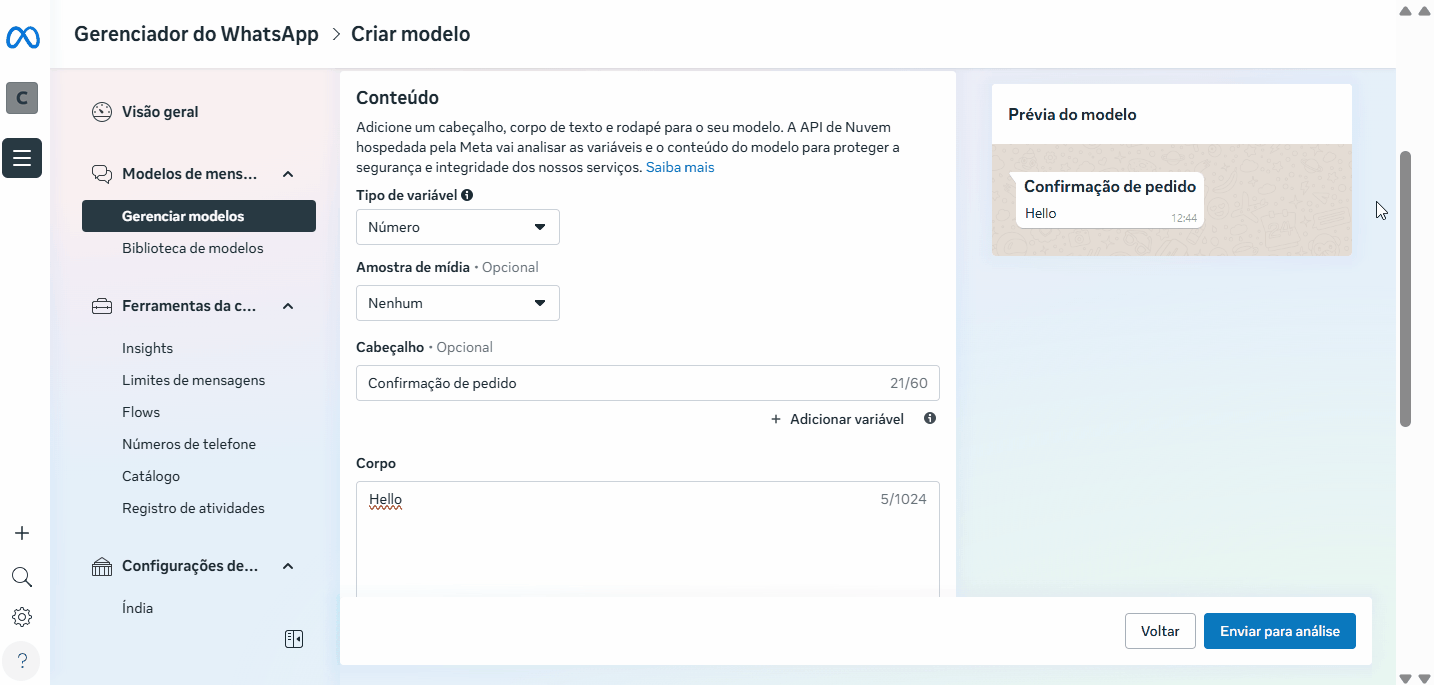Open the Nenhum media sample dropdown

pyautogui.click(x=457, y=303)
